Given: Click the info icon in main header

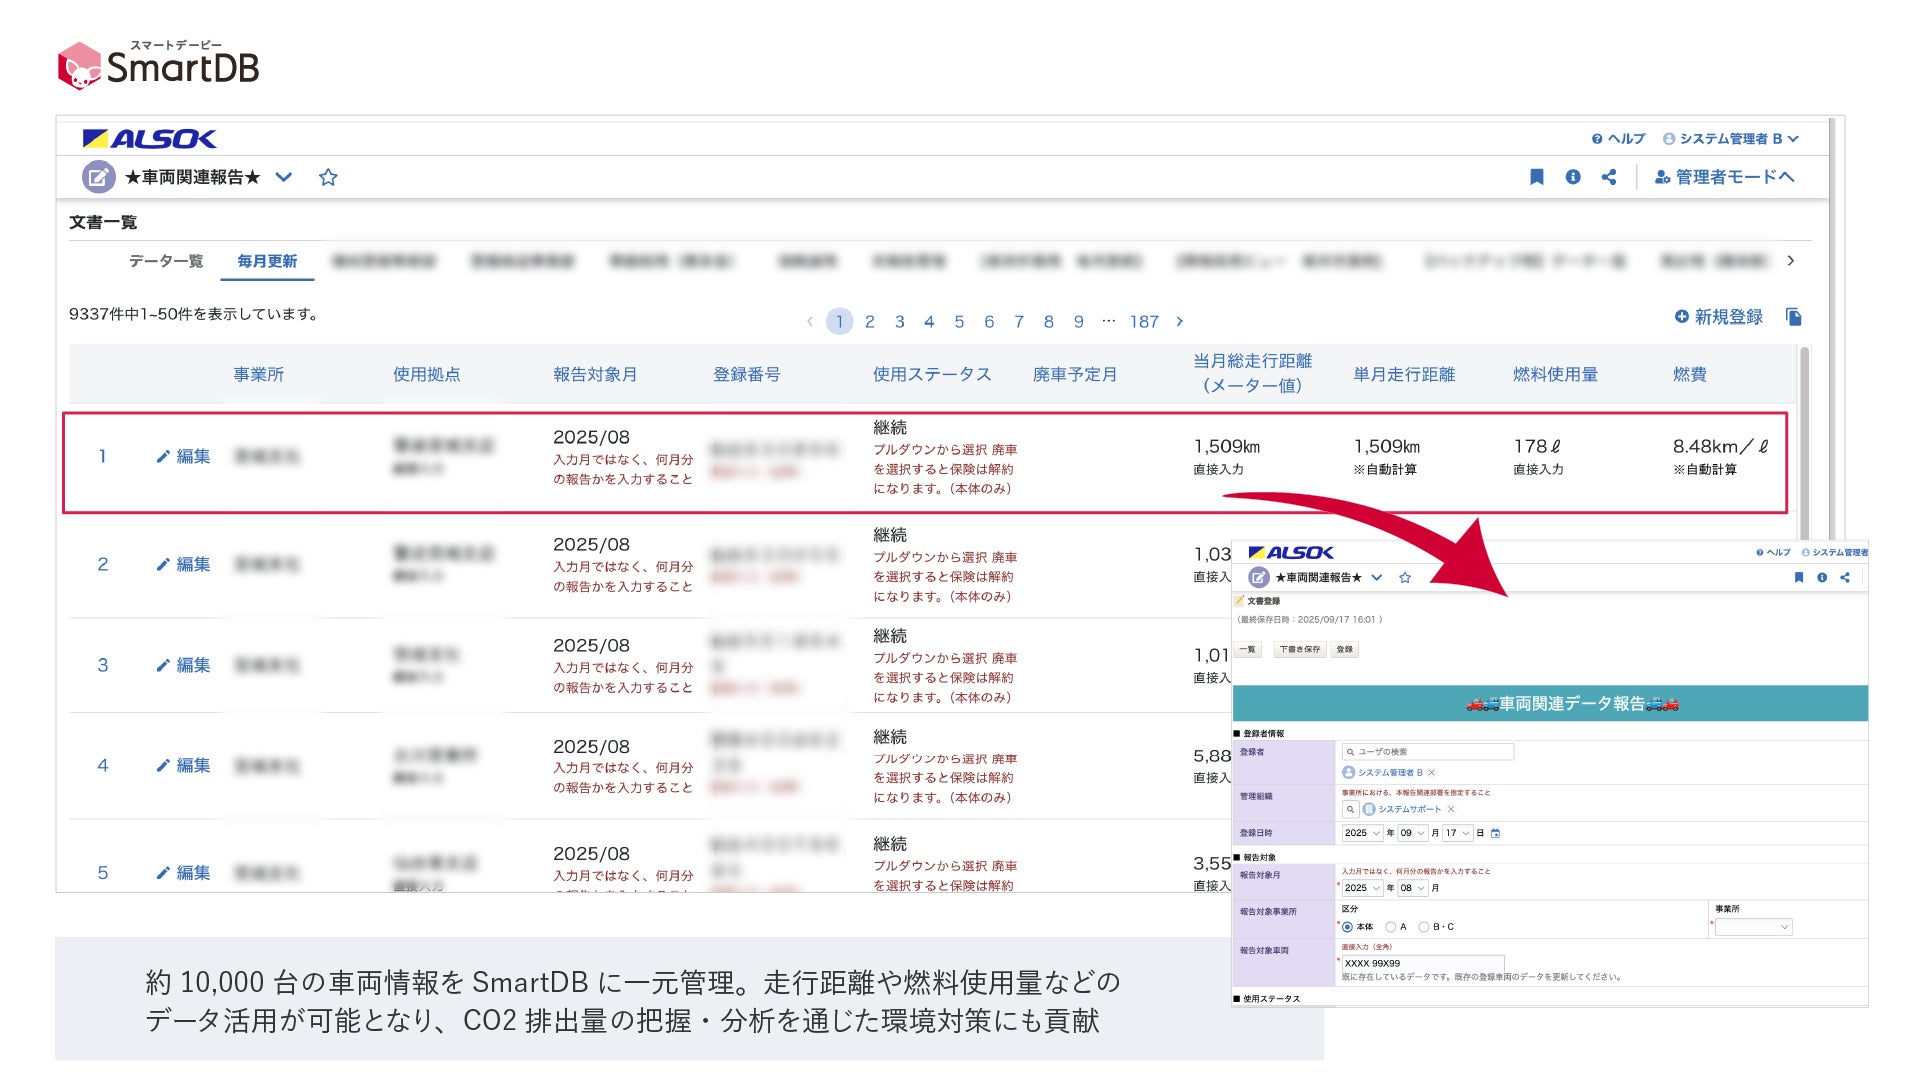Looking at the screenshot, I should (1573, 177).
